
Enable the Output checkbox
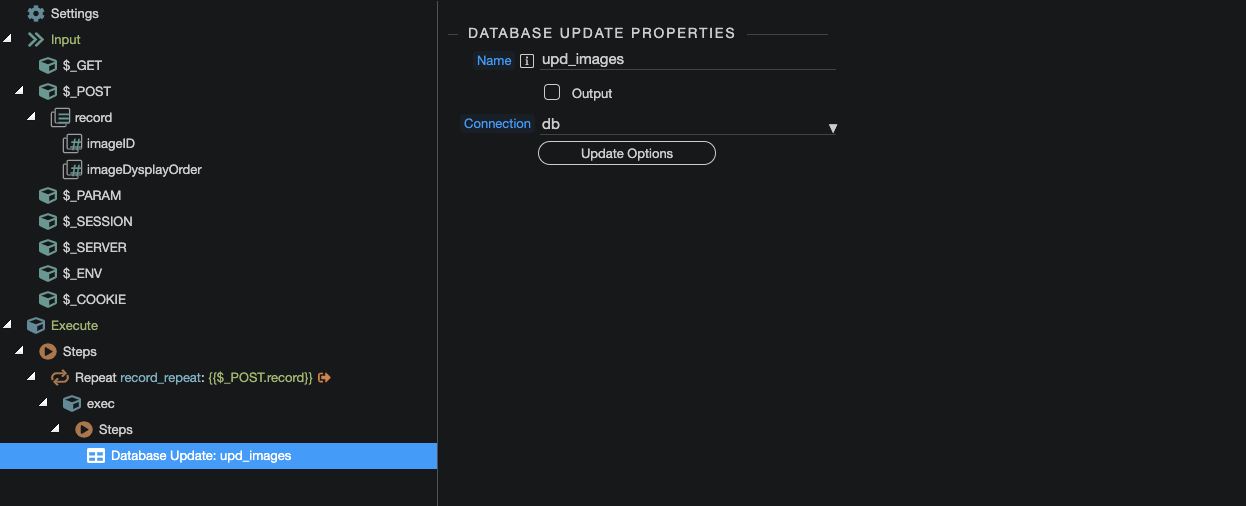coord(552,93)
